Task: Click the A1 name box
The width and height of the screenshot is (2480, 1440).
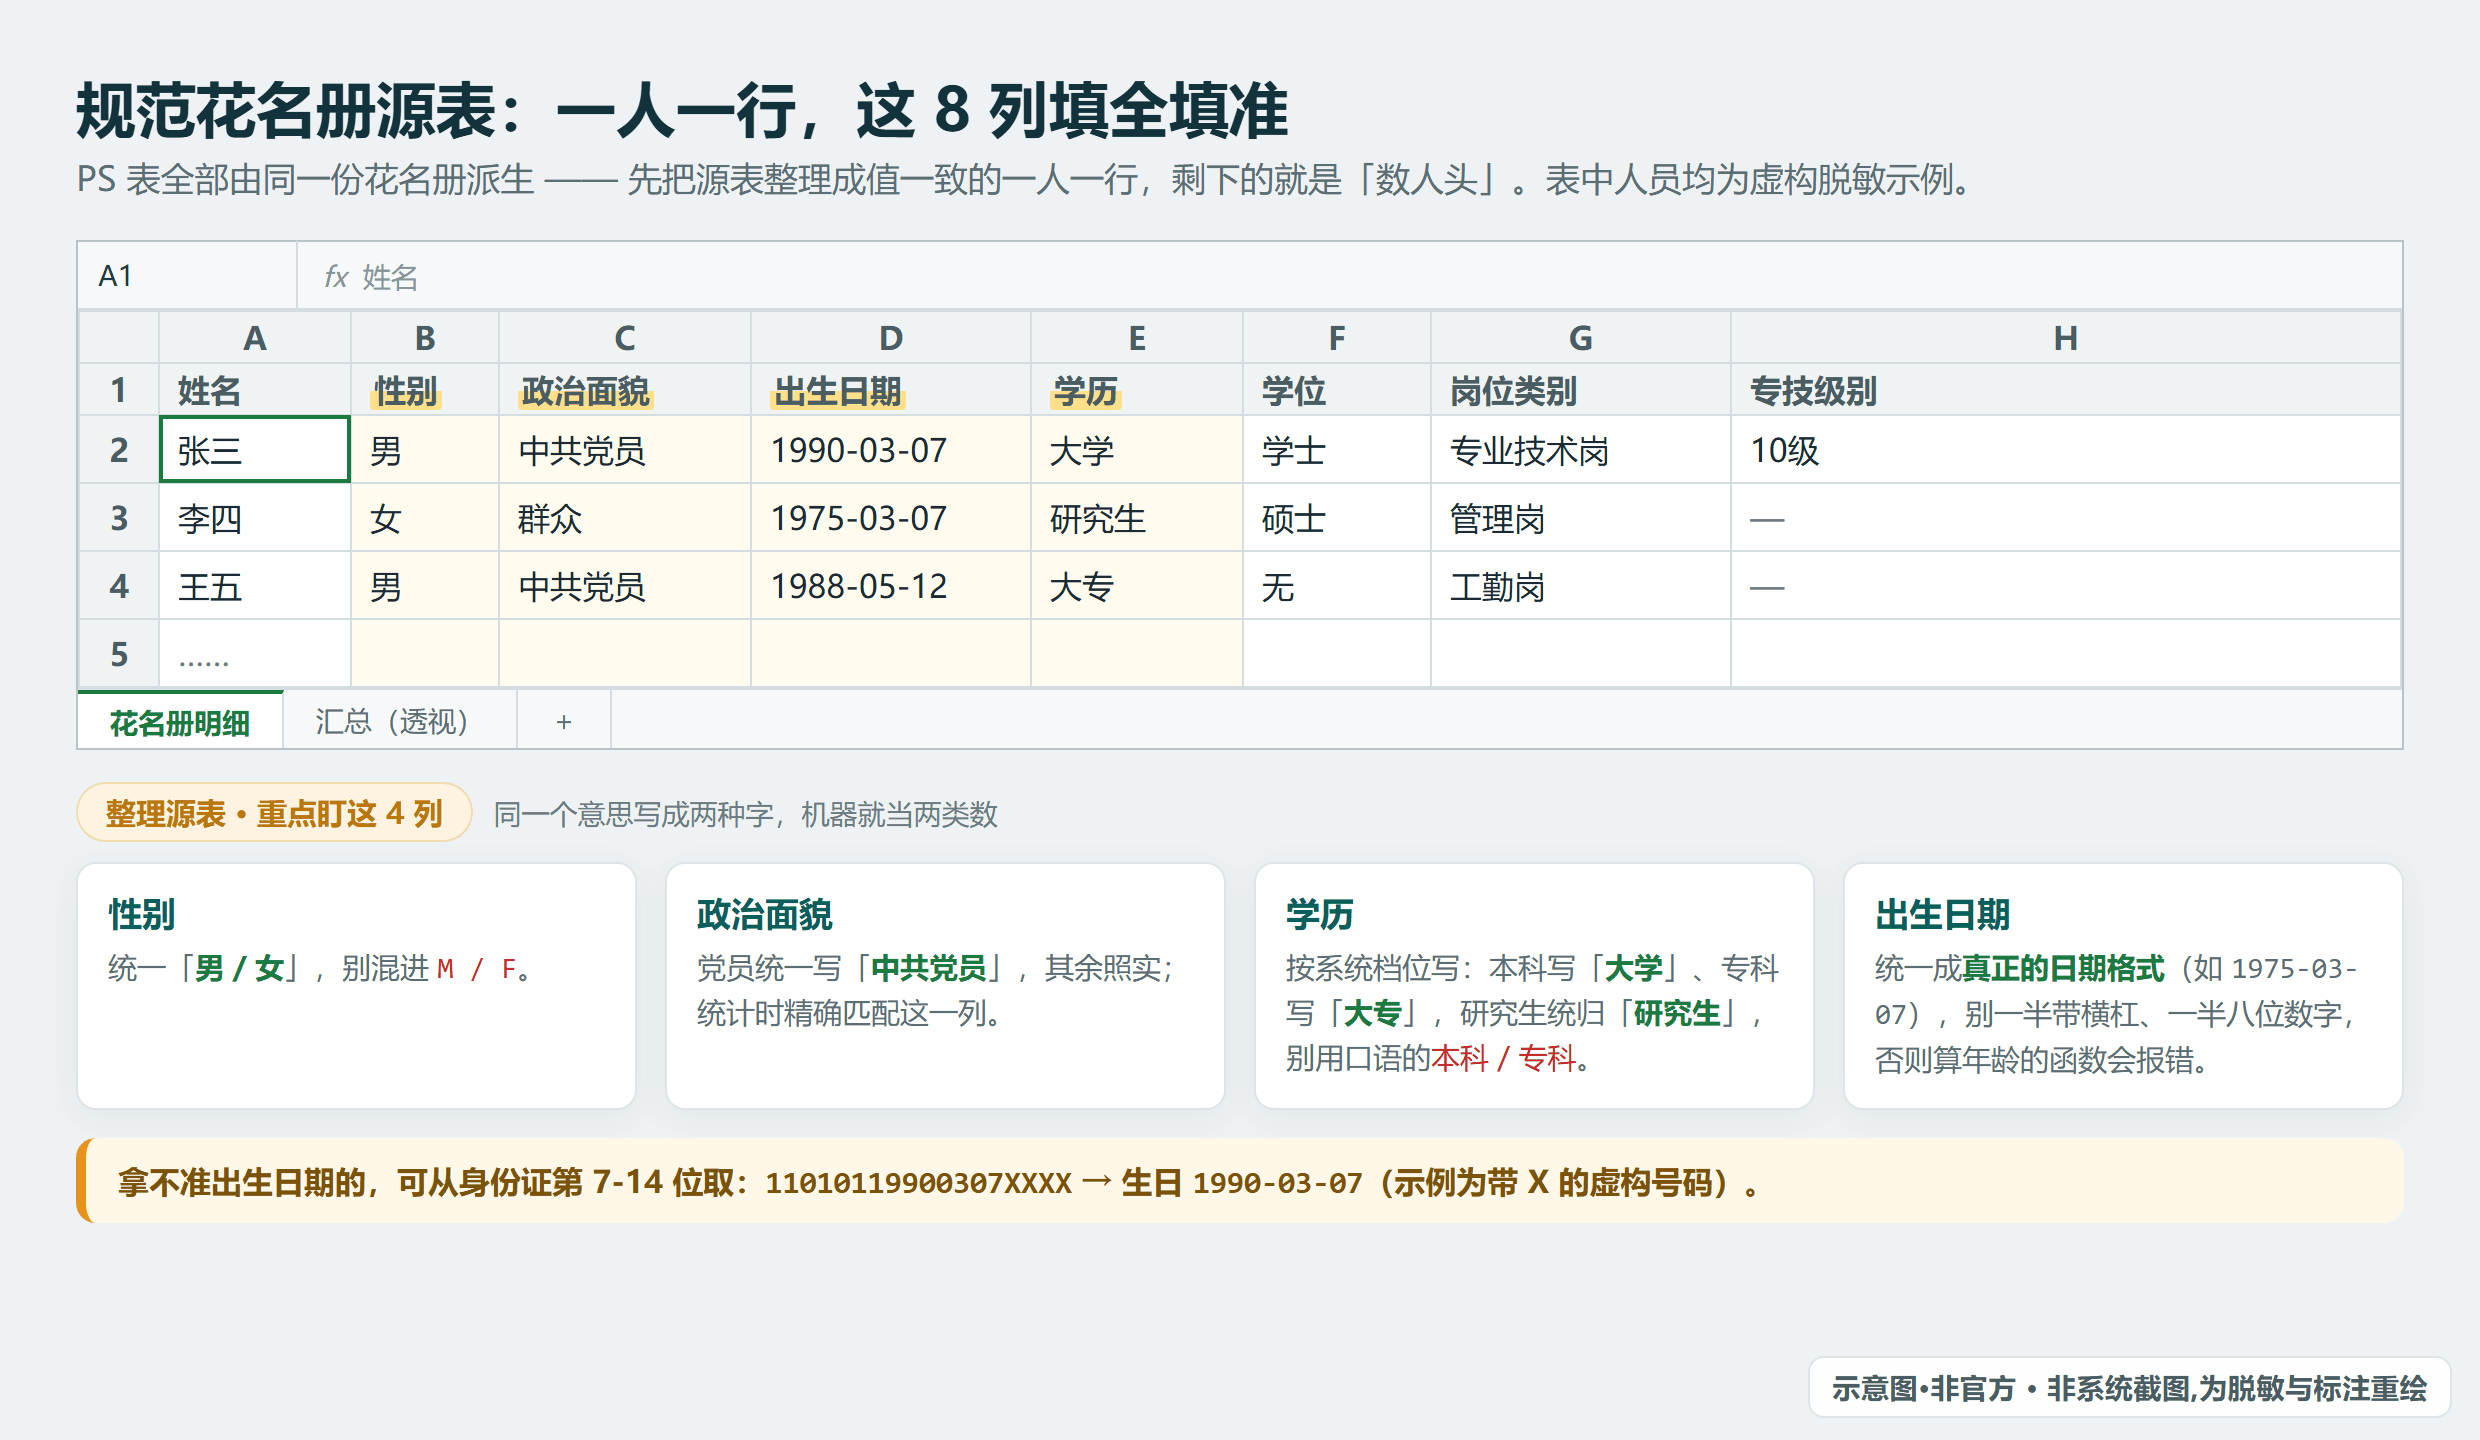Action: pos(187,276)
